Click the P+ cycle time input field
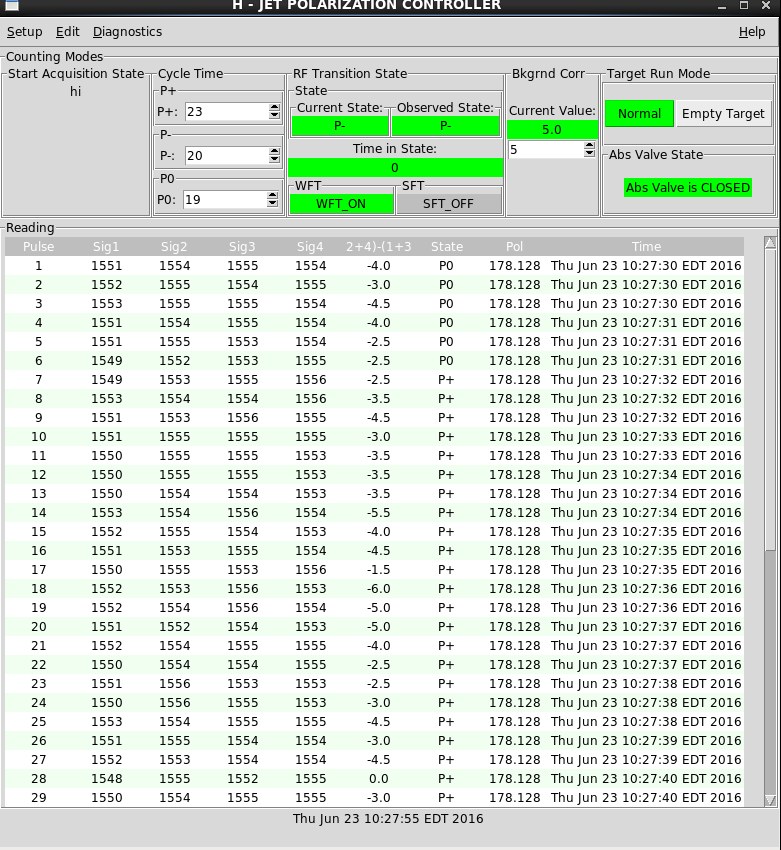Viewport: 781px width, 850px height. 227,111
